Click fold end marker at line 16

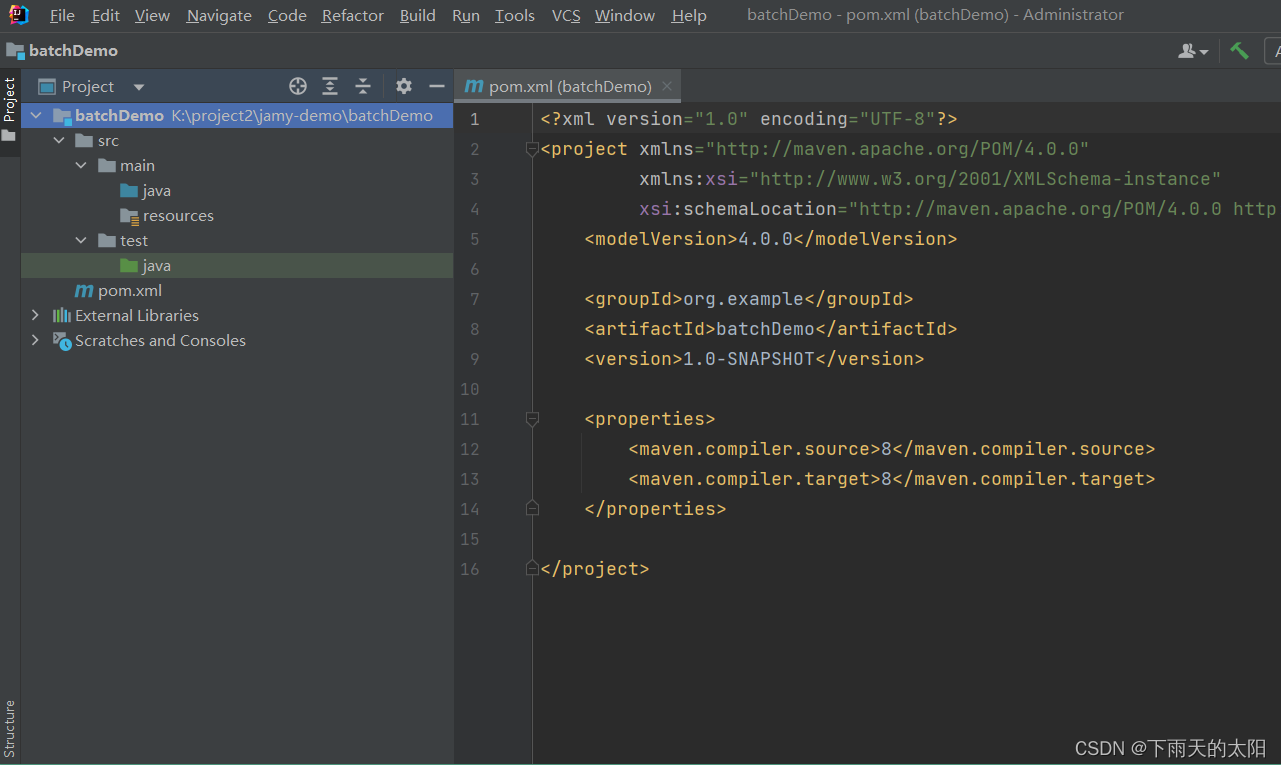[532, 569]
